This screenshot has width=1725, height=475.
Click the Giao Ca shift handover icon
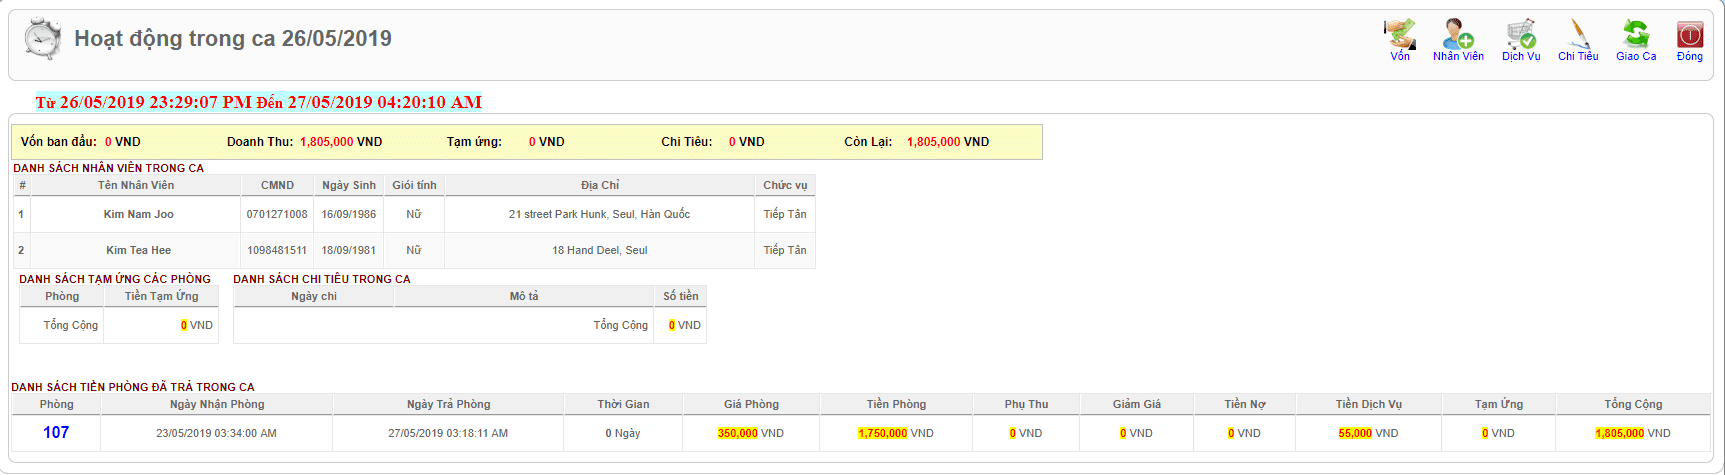[x=1636, y=36]
